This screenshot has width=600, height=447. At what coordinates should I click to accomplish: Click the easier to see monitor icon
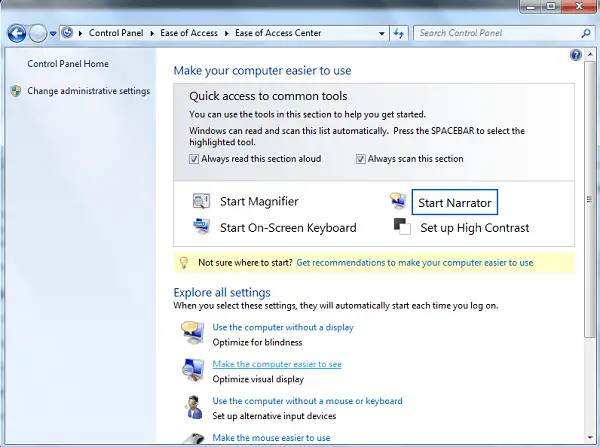[193, 370]
